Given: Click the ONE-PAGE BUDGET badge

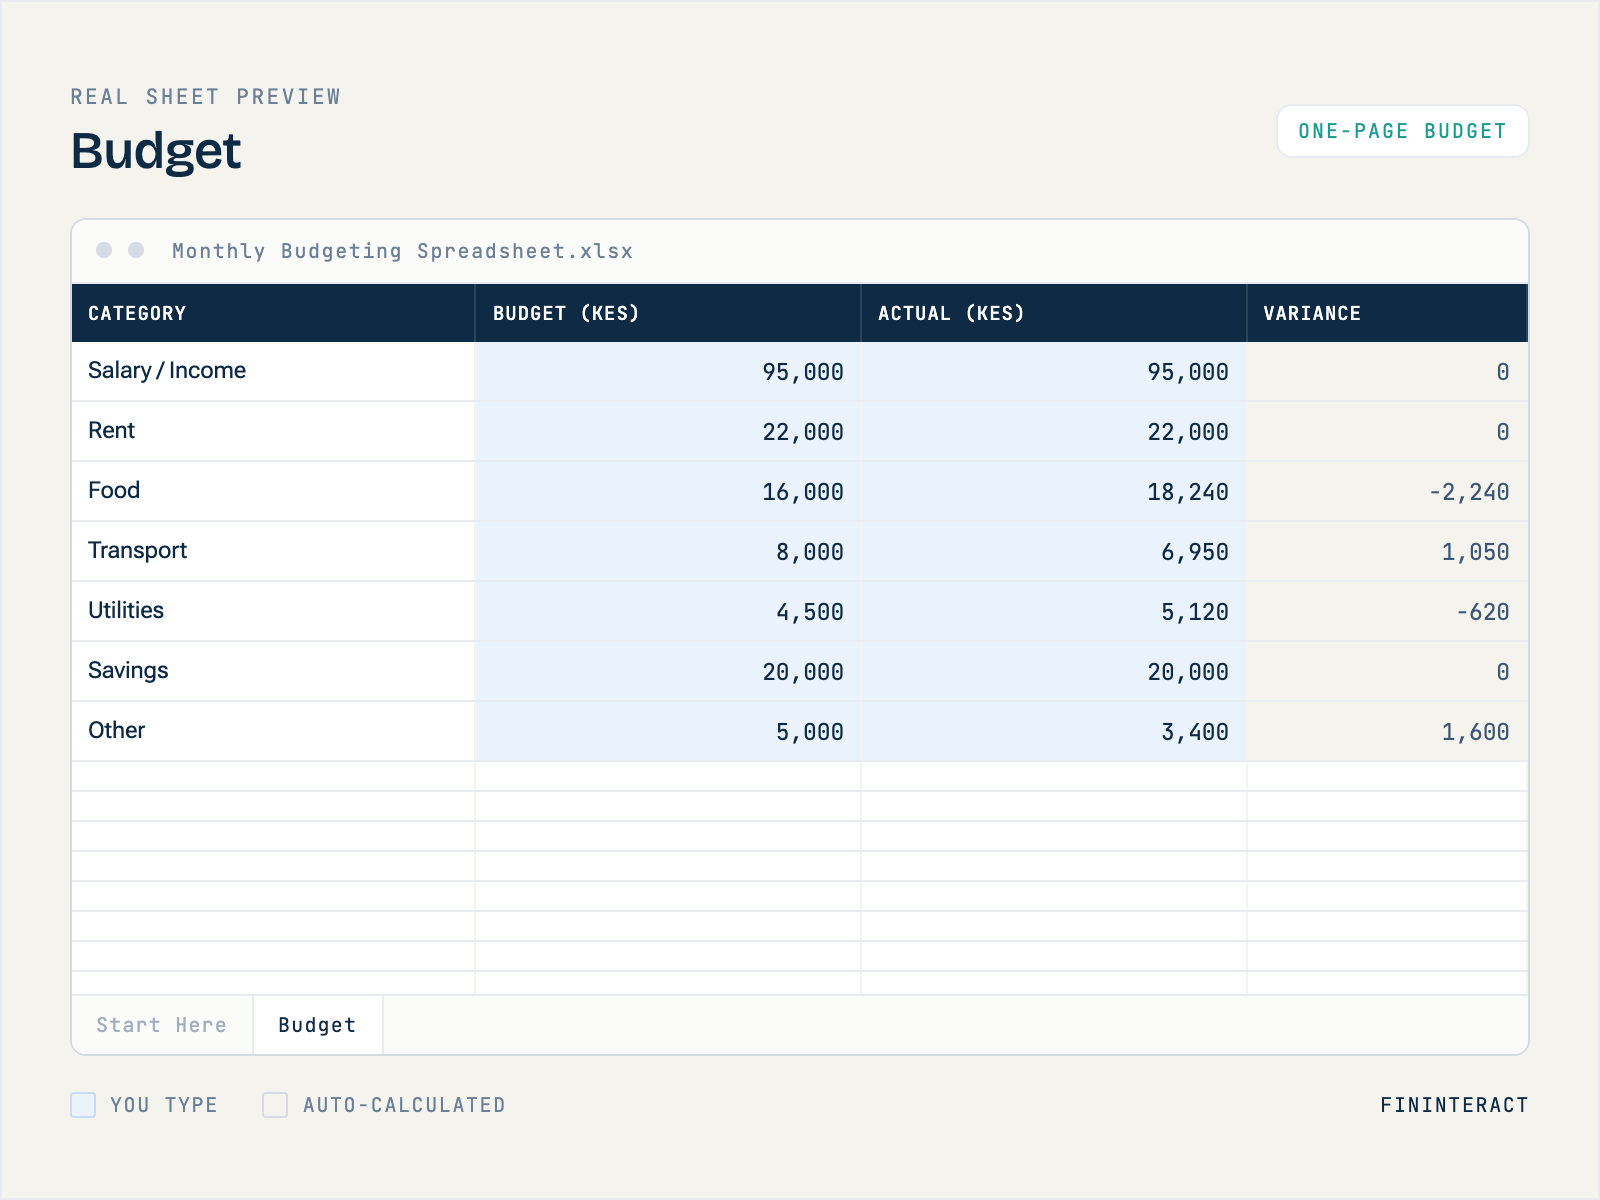Looking at the screenshot, I should coord(1402,131).
